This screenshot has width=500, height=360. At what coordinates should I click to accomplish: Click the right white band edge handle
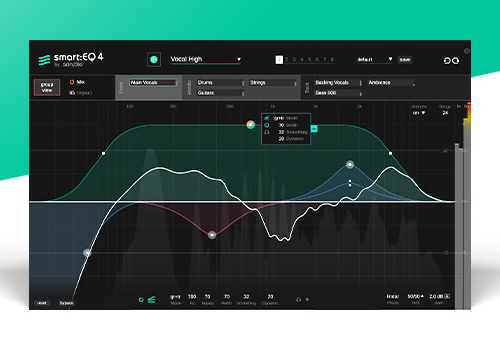[x=390, y=153]
